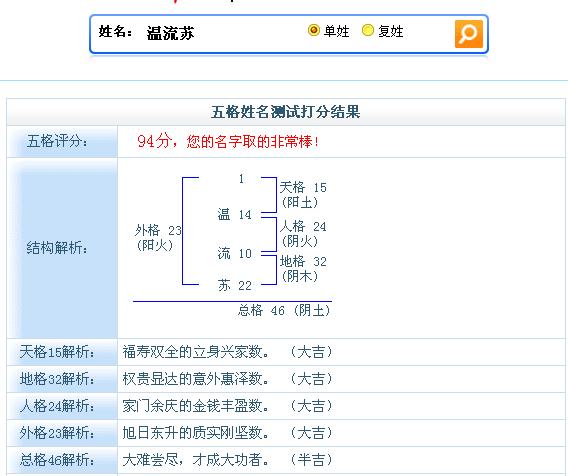Click the 姓名 label
The width and height of the screenshot is (568, 476).
coord(116,32)
